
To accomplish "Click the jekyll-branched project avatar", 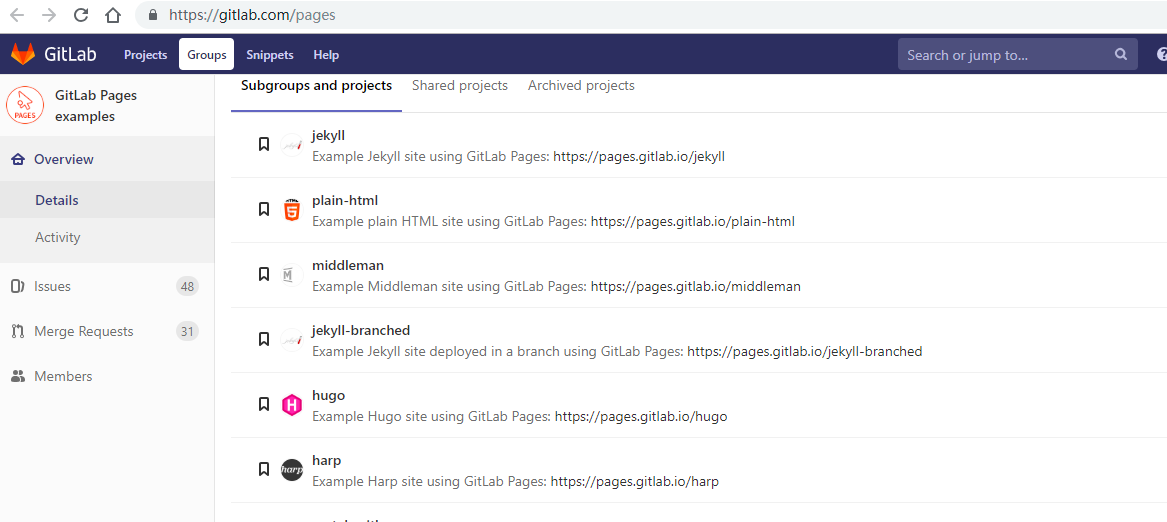I will point(292,340).
